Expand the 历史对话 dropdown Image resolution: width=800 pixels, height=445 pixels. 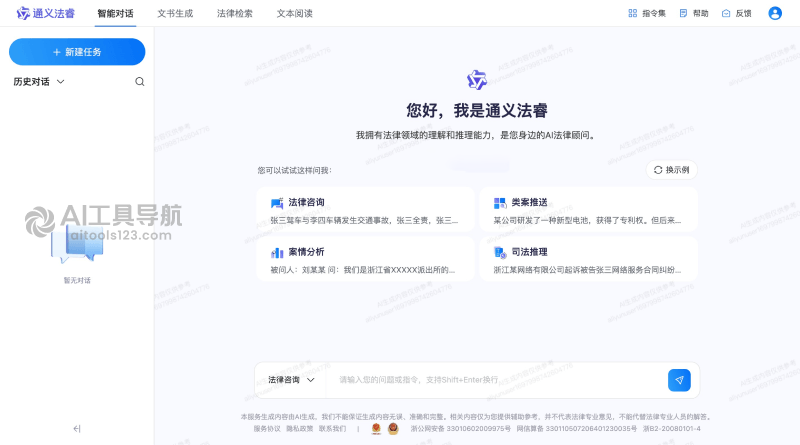point(39,82)
